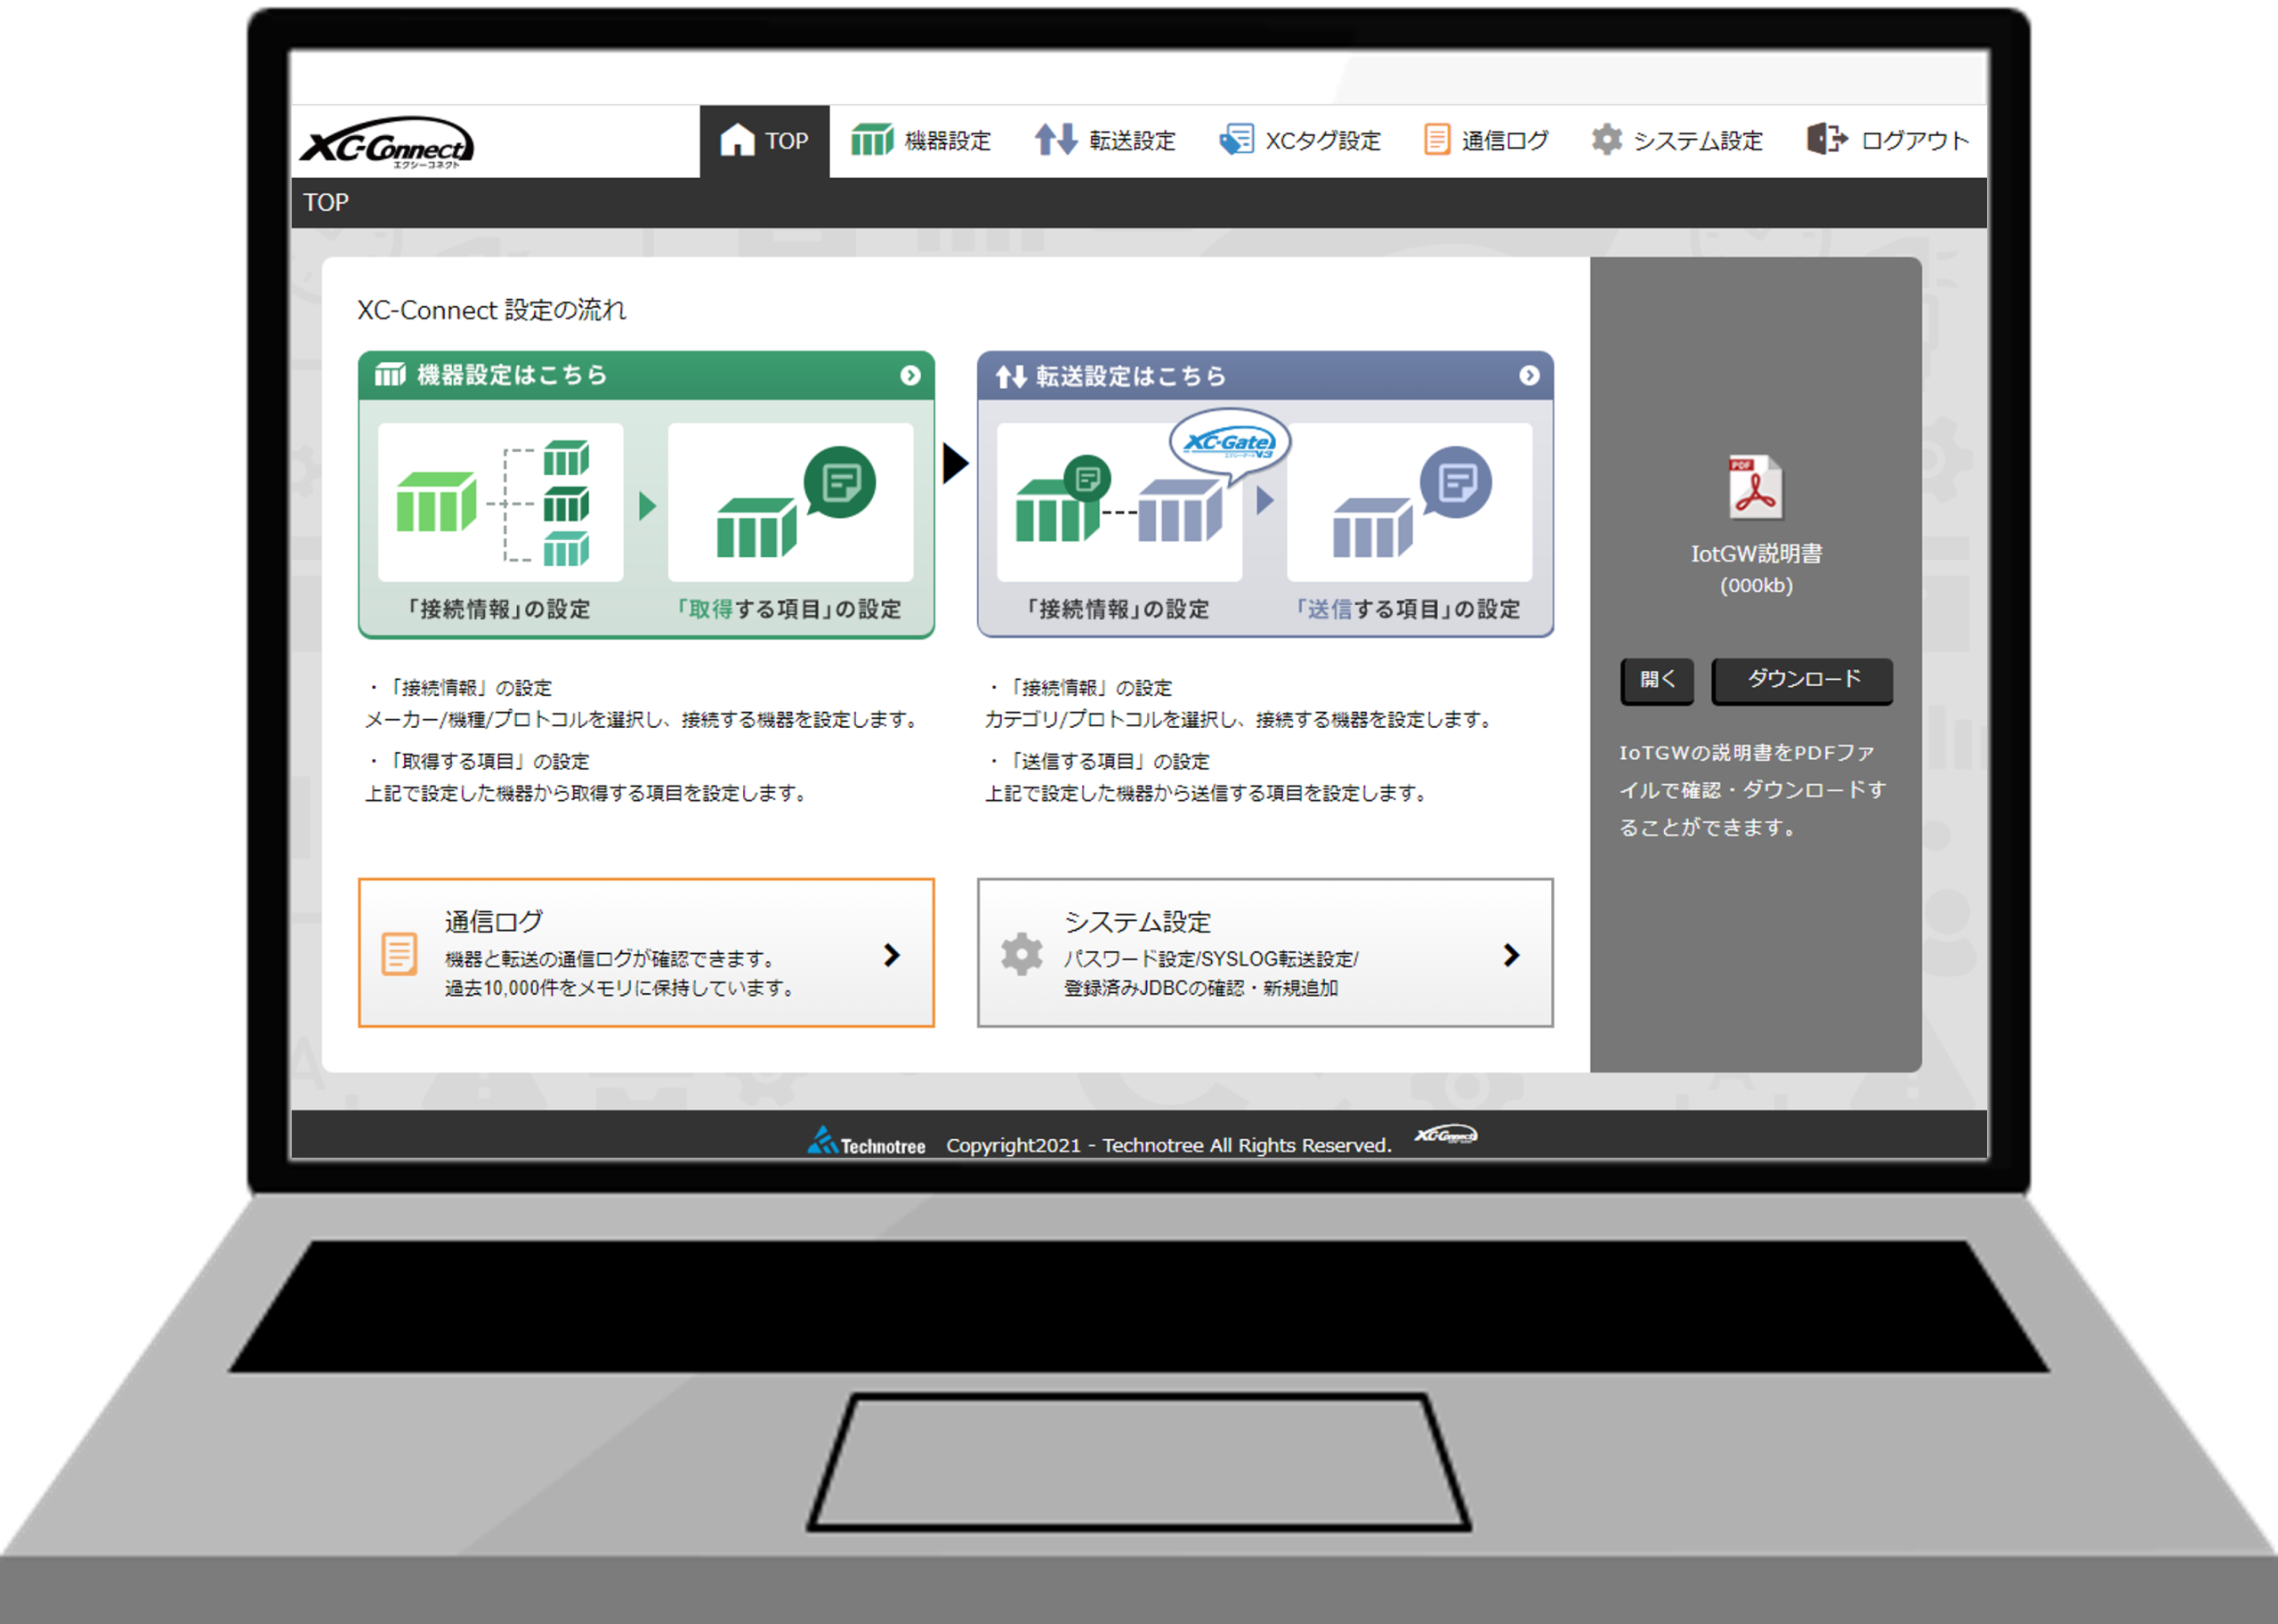
Task: Click chevron on 通信ログ card
Action: (892, 955)
